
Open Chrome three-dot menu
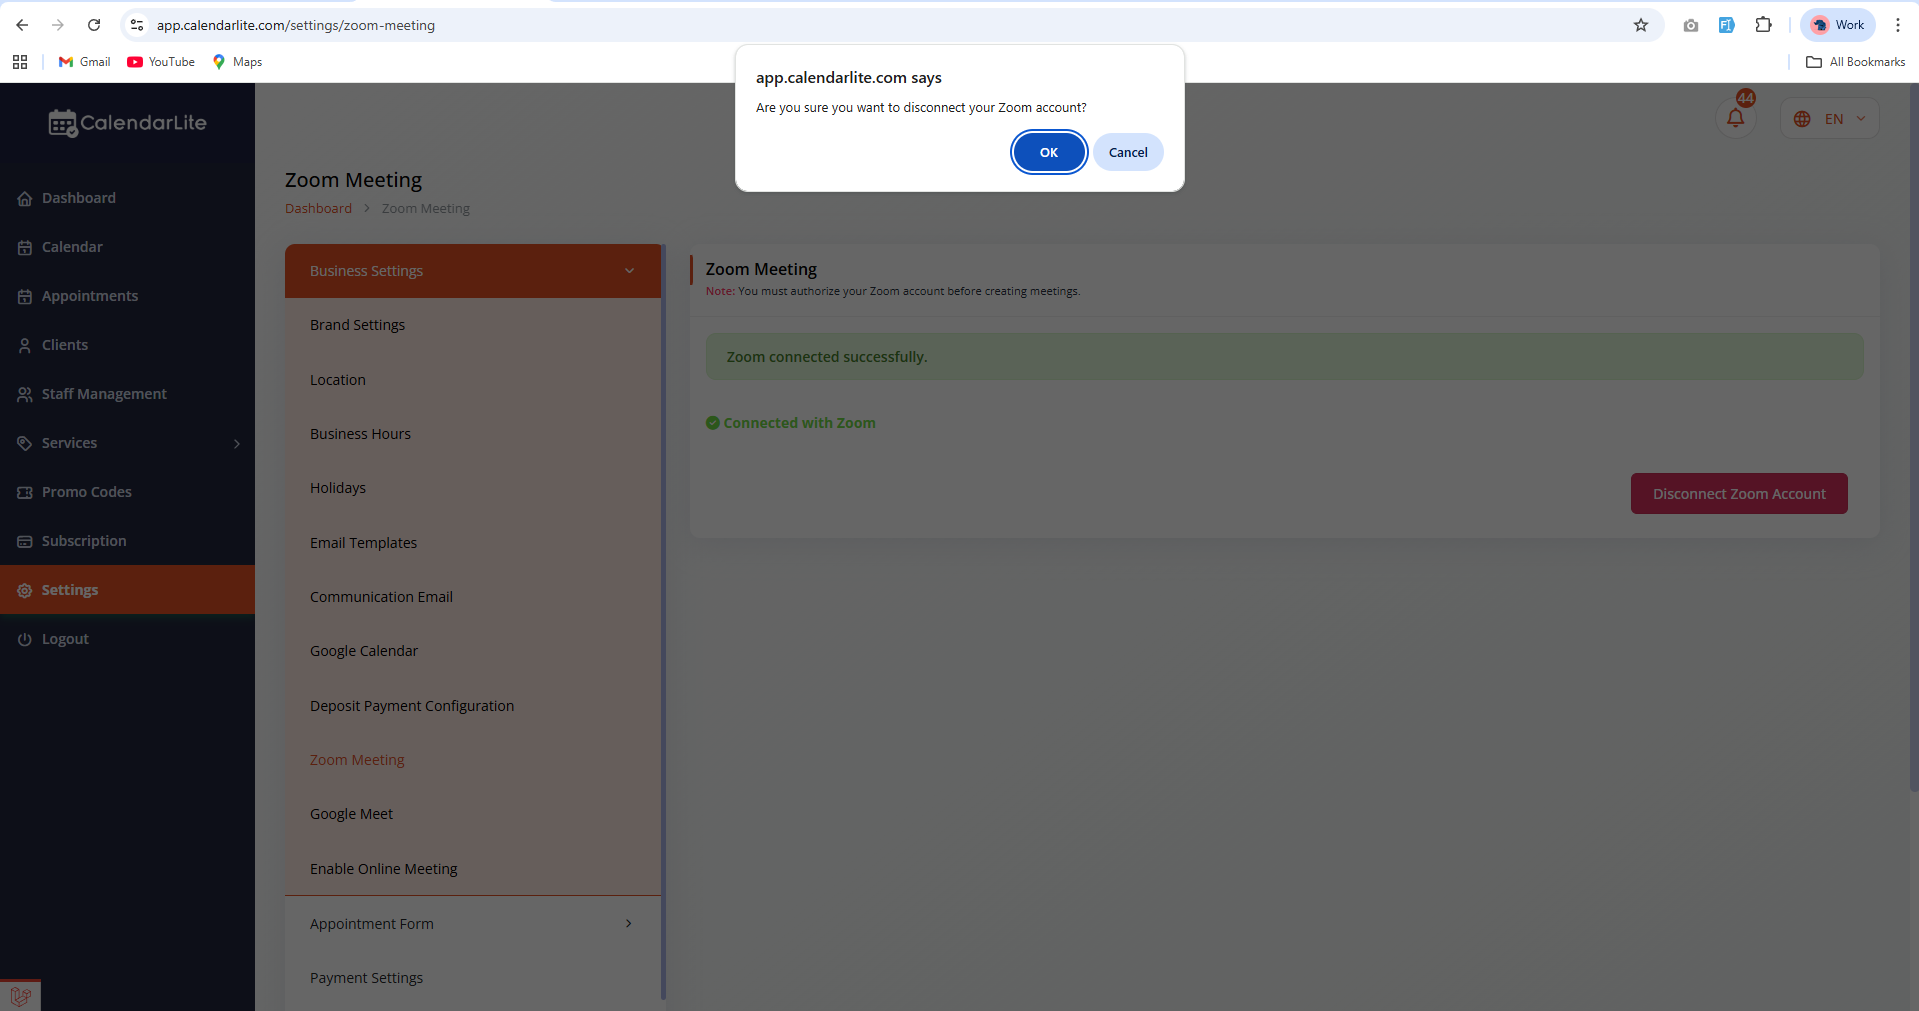[x=1898, y=25]
